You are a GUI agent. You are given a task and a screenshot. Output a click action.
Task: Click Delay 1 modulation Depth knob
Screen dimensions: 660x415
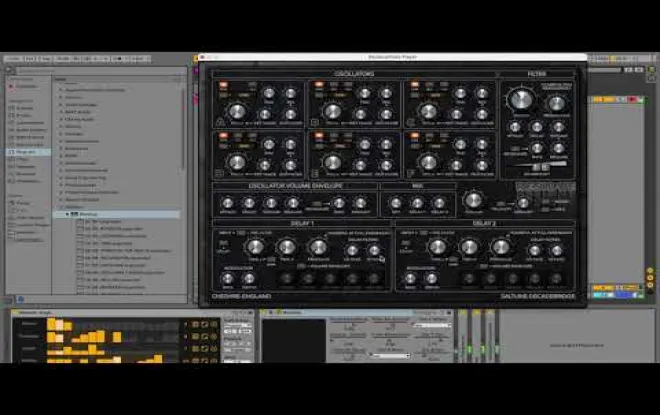[x=249, y=278]
